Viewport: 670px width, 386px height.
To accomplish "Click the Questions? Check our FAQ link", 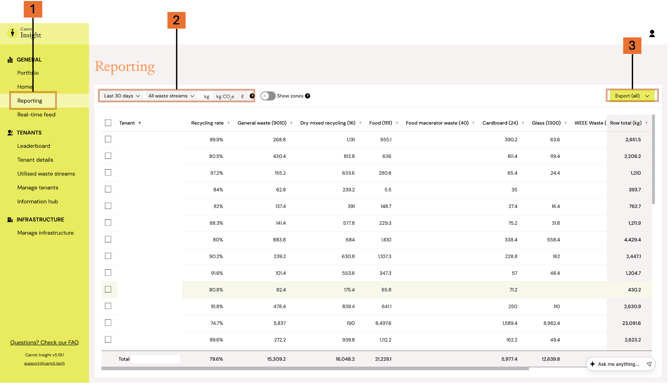I will [x=44, y=342].
